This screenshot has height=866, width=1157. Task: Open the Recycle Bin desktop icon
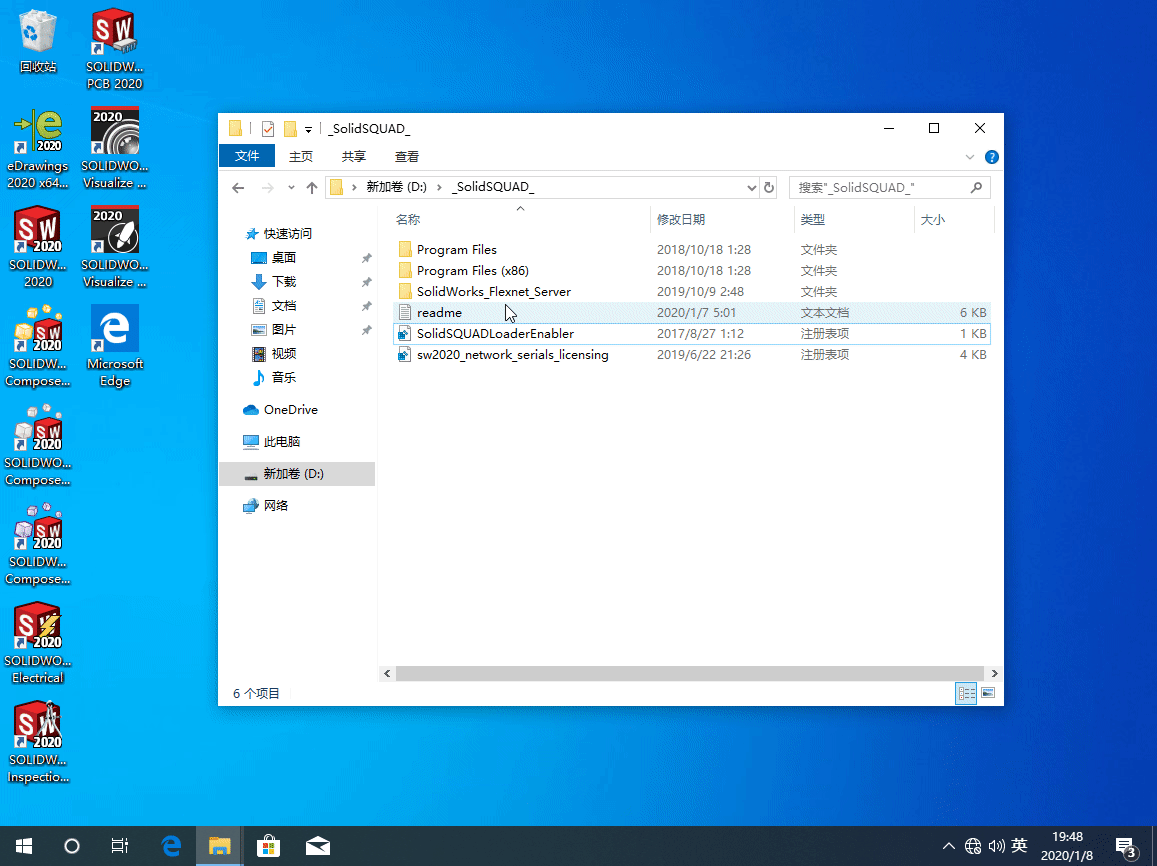[38, 42]
